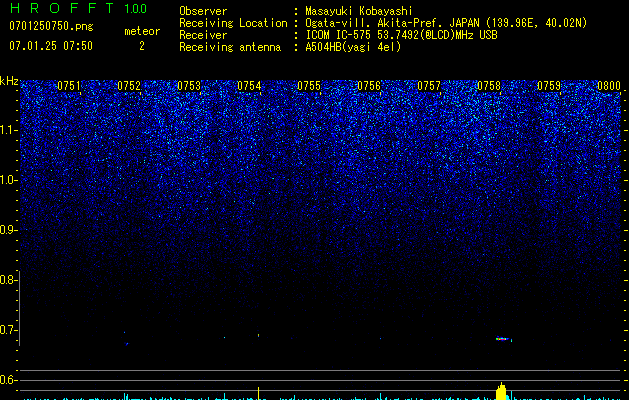Click the 0.7 kHz axis label
This screenshot has height=400, width=629.
pyautogui.click(x=7, y=330)
